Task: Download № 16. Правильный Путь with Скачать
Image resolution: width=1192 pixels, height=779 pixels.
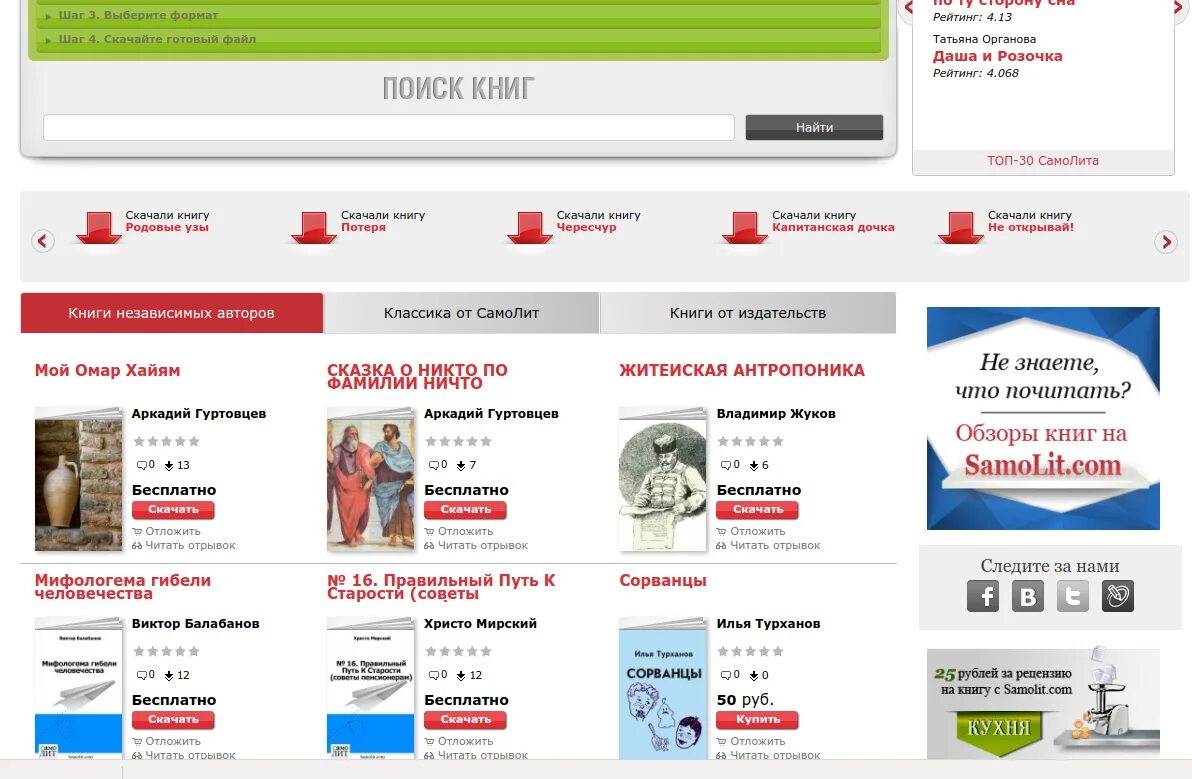Action: [465, 719]
